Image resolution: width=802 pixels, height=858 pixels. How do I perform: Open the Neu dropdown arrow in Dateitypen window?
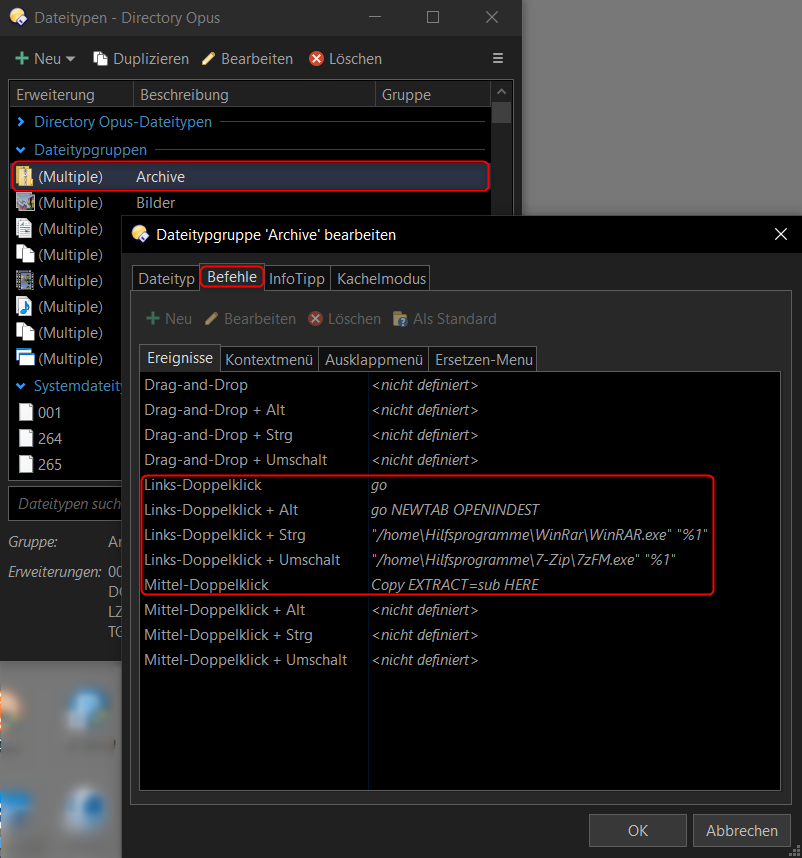(x=70, y=59)
